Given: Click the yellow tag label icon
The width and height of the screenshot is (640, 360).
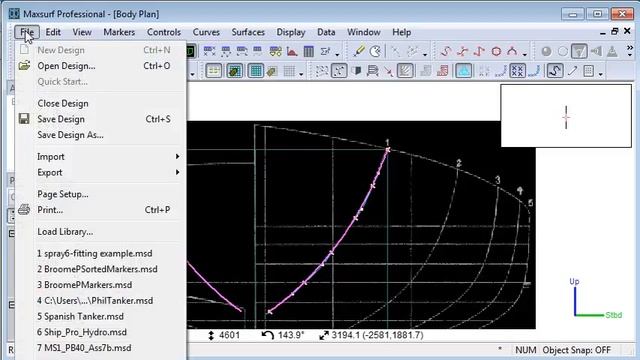Looking at the screenshot, I should (271, 71).
